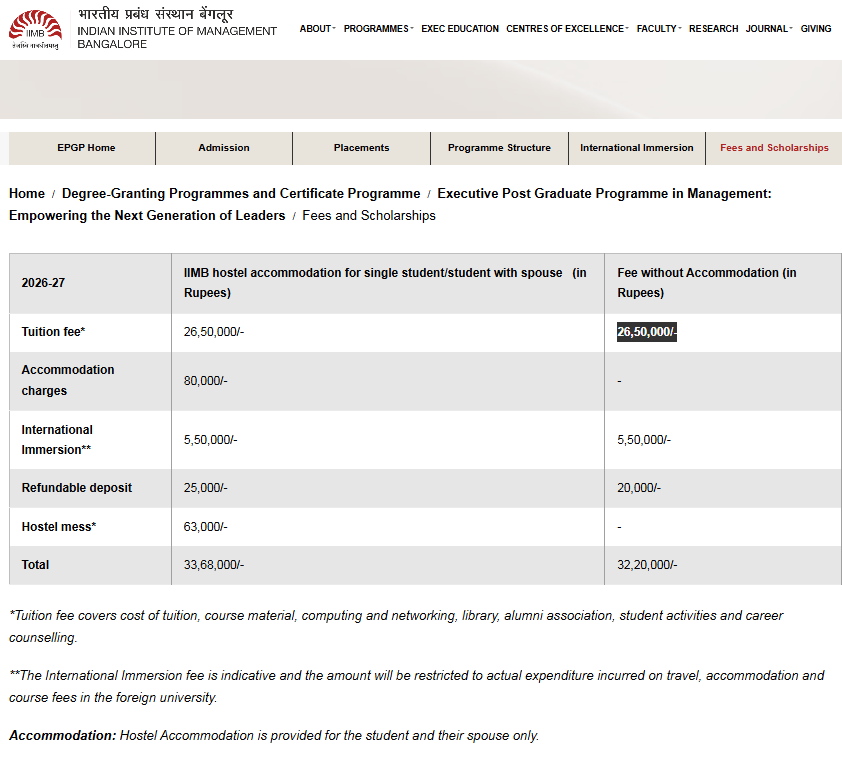The image size is (842, 757).
Task: Click the 33,68,000/- total value
Action: click(x=214, y=565)
